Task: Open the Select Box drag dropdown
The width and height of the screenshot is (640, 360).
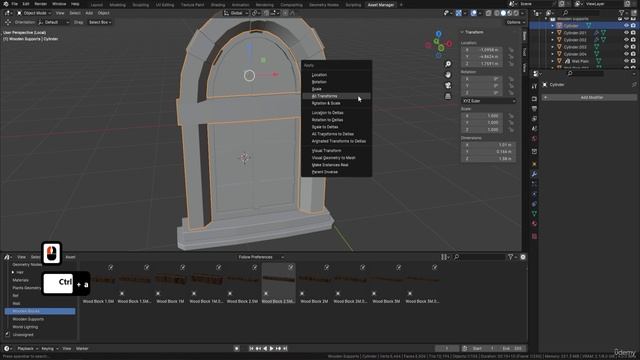Action: click(100, 22)
